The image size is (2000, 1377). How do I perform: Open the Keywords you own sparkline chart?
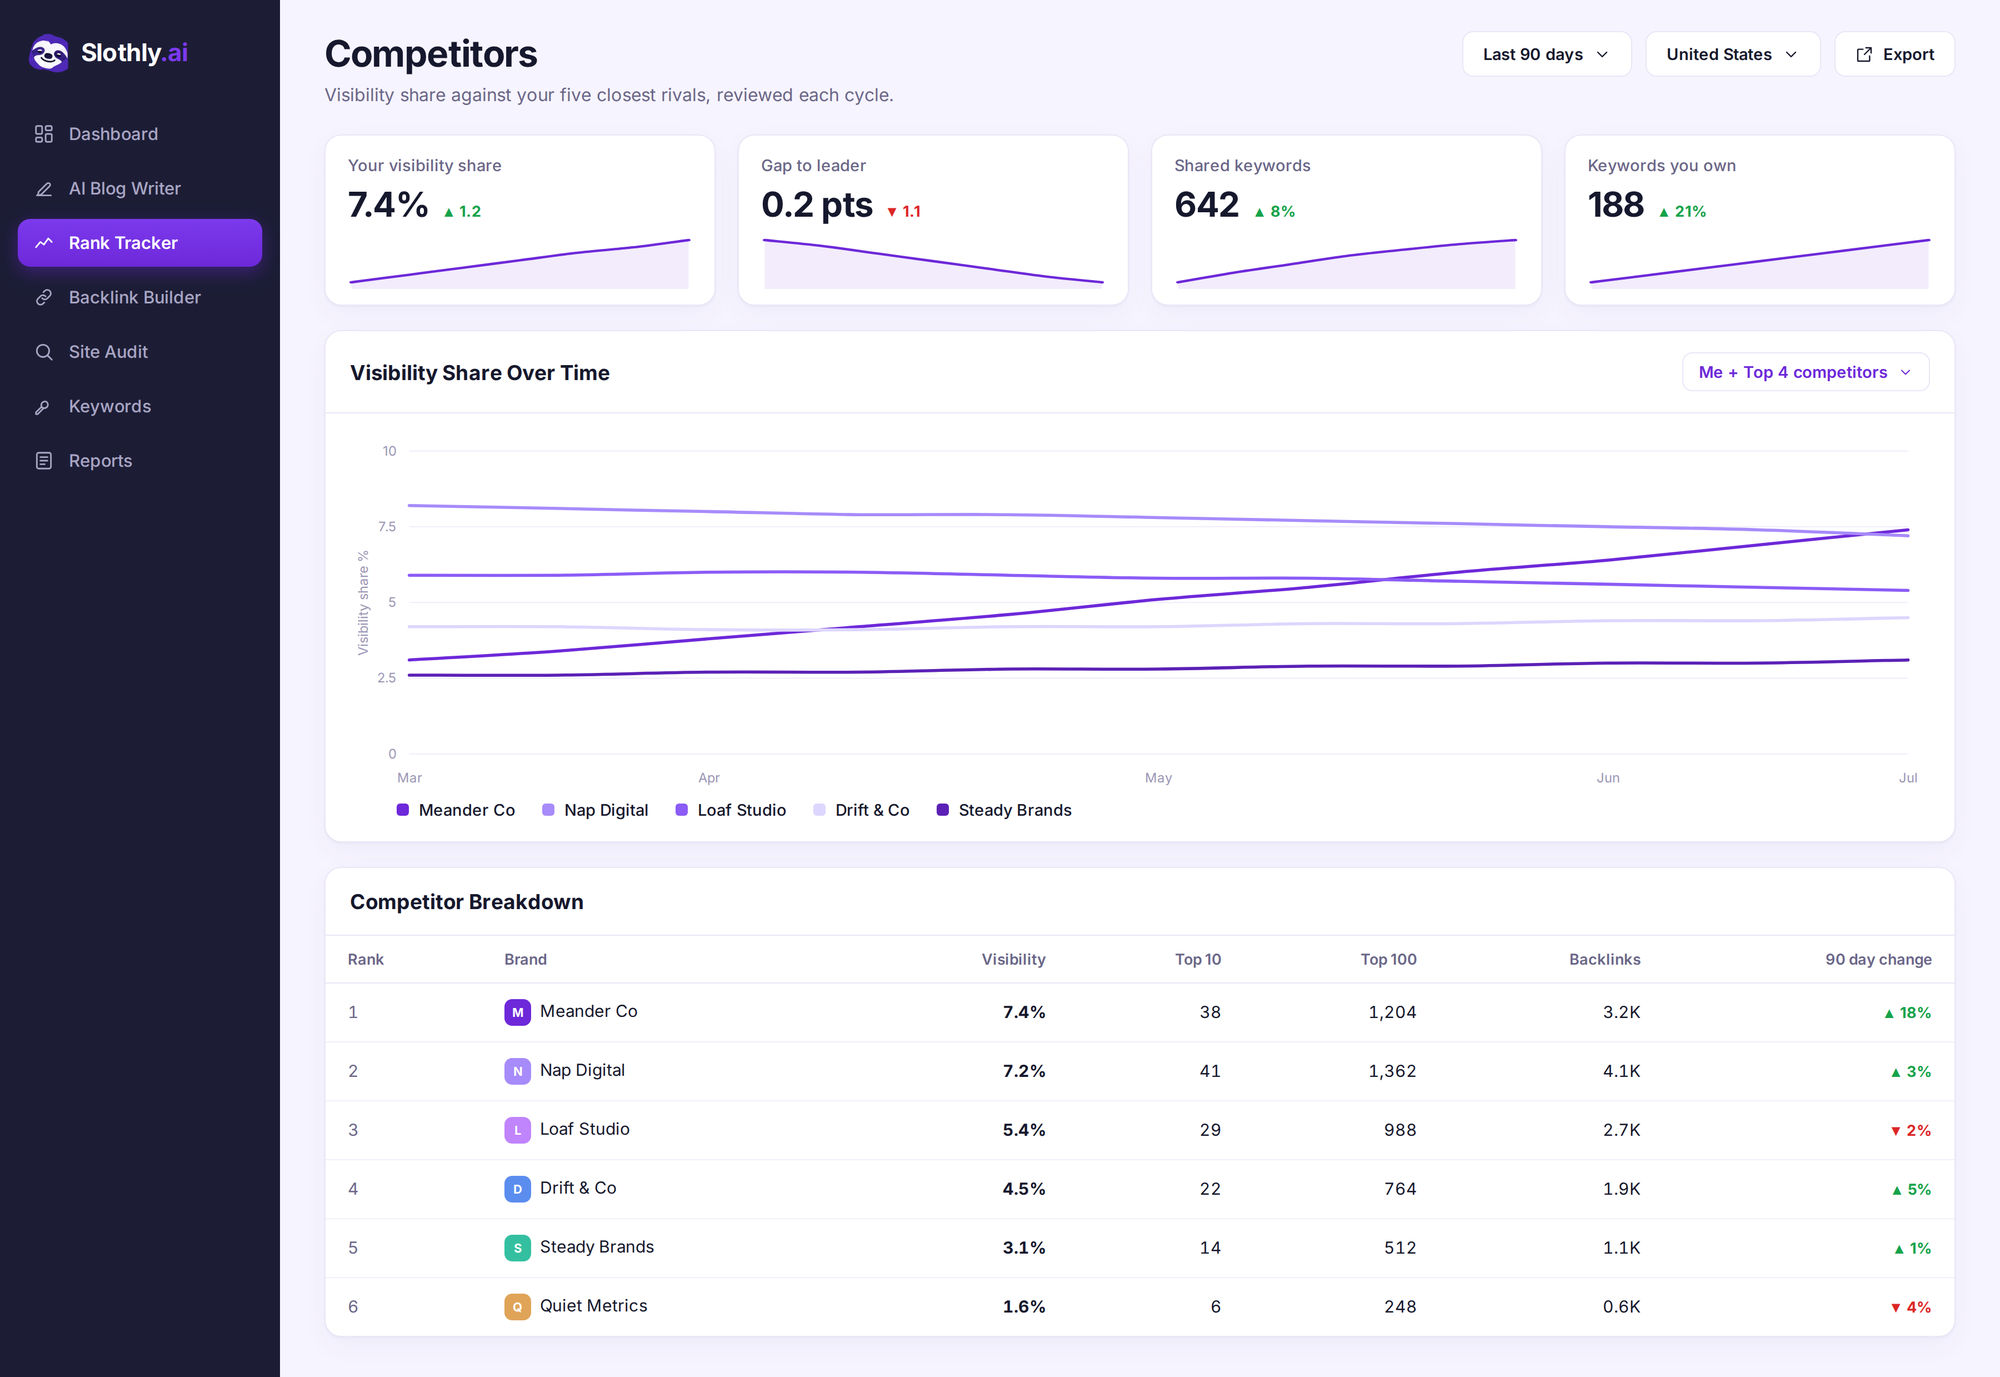click(x=1759, y=263)
